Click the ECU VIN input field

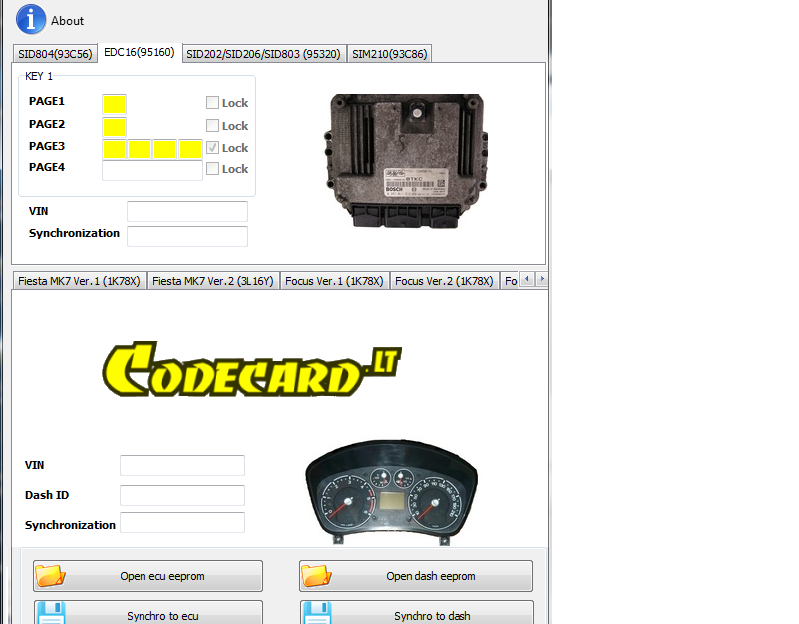[187, 212]
